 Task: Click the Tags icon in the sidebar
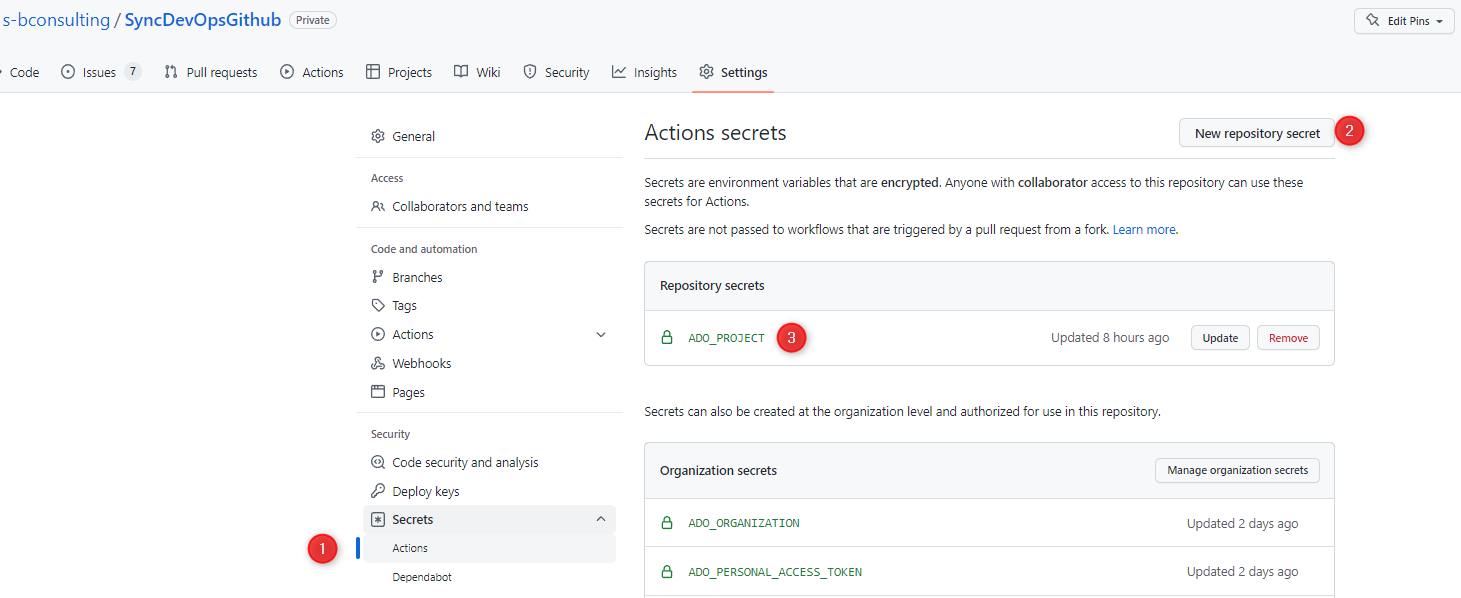point(379,305)
